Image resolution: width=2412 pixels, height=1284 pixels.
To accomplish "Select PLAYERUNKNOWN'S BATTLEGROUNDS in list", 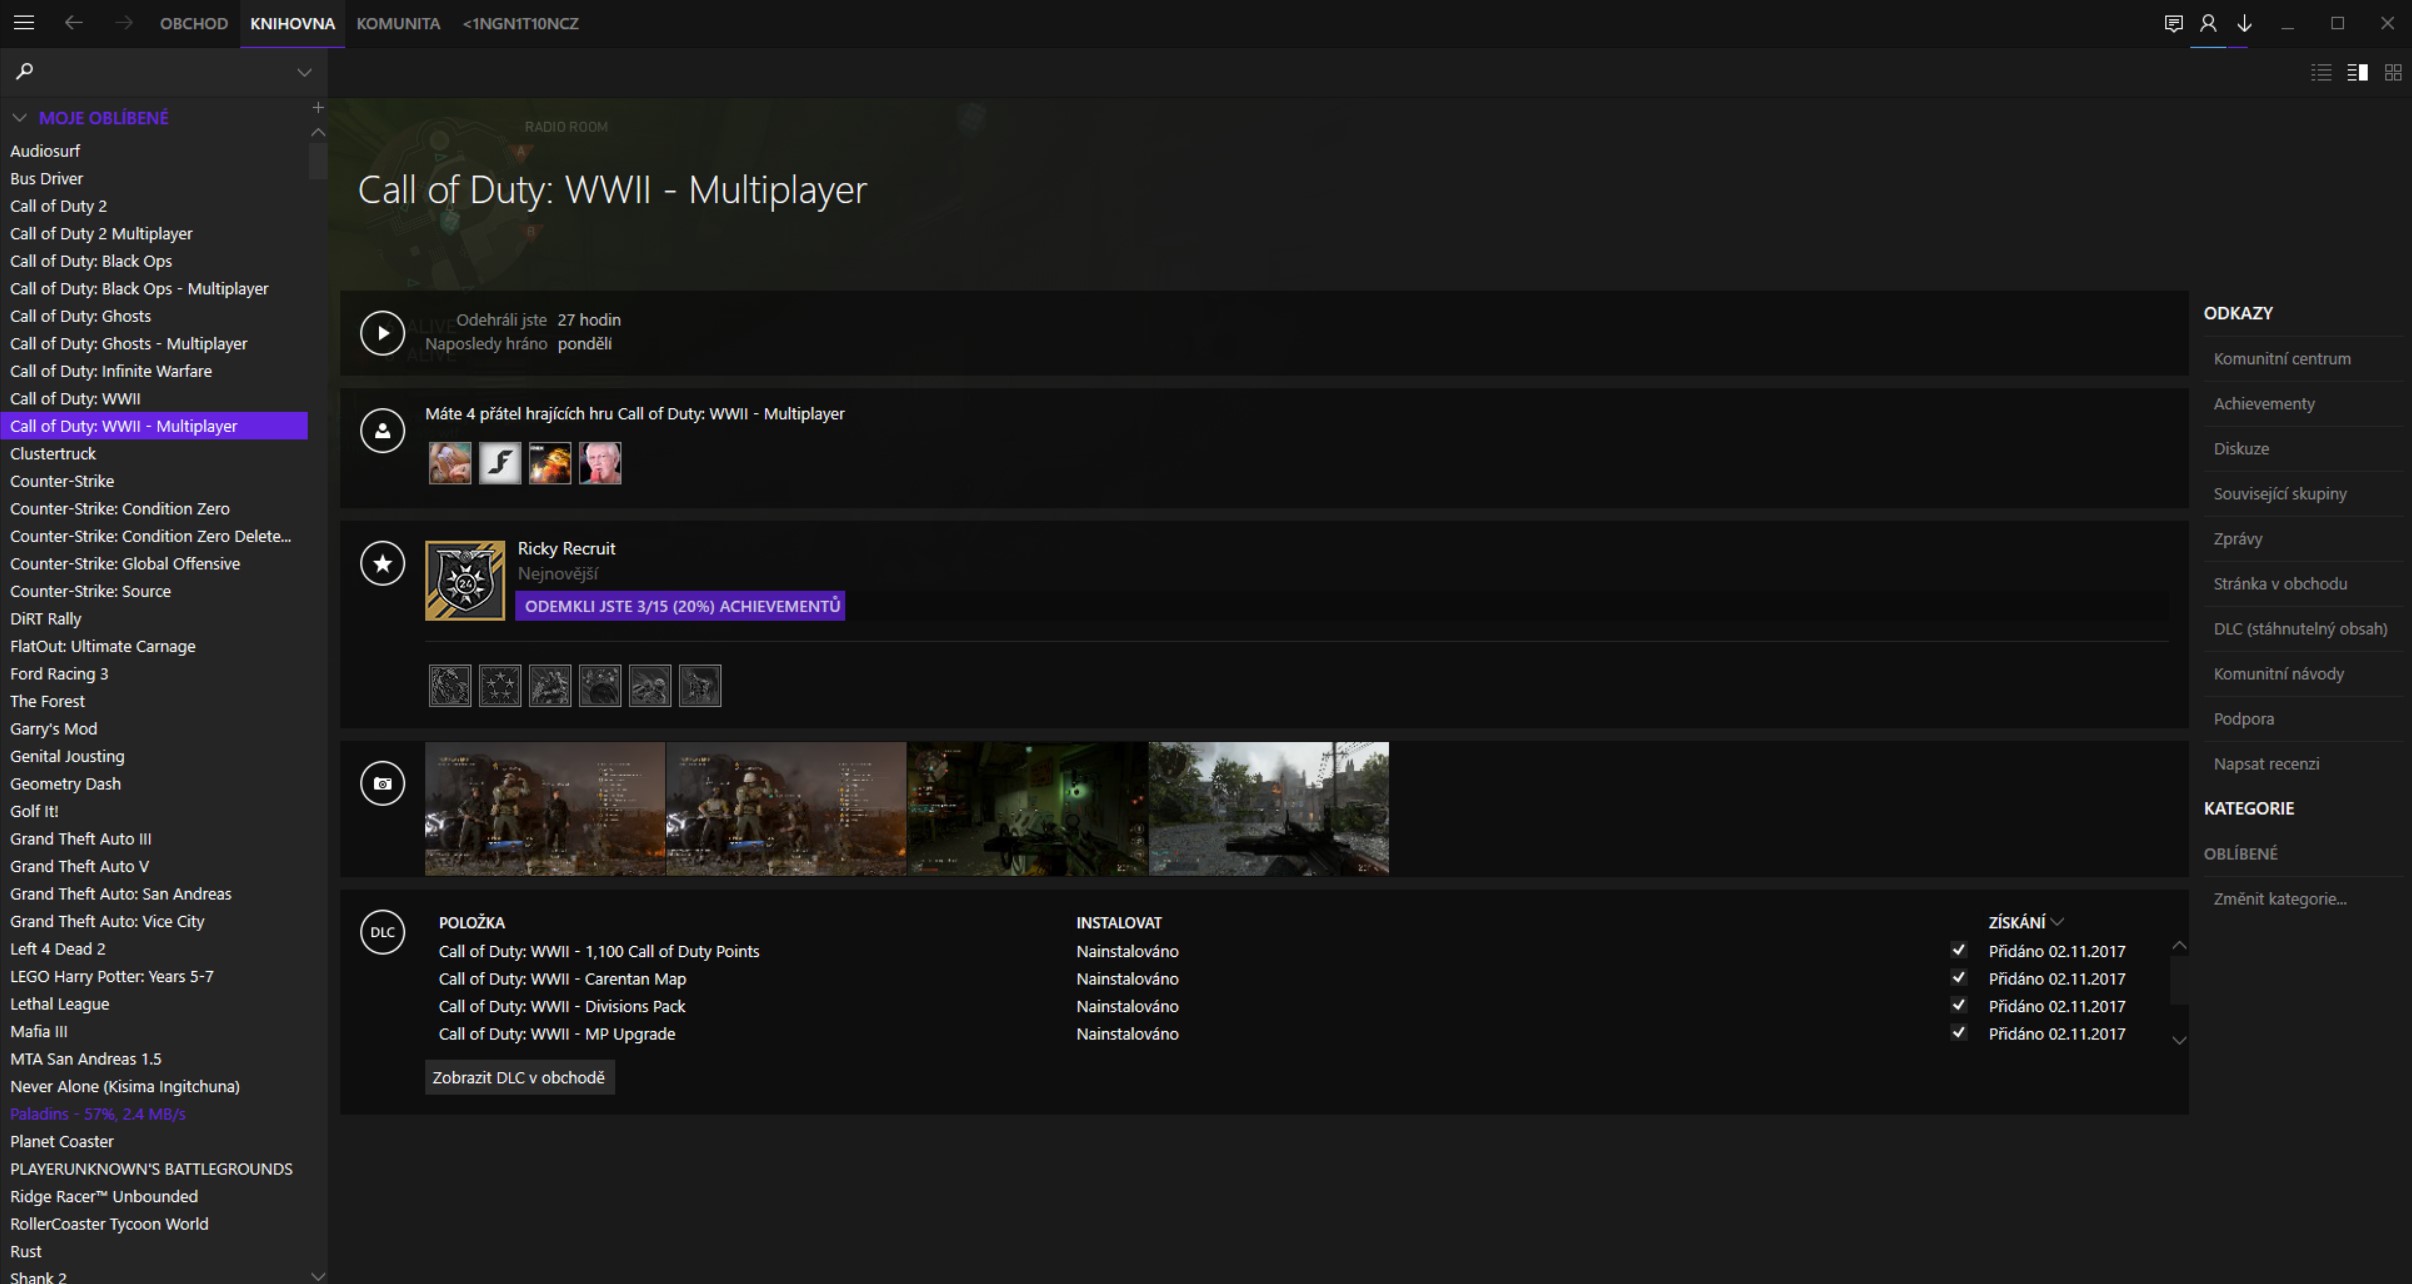I will (x=151, y=1168).
